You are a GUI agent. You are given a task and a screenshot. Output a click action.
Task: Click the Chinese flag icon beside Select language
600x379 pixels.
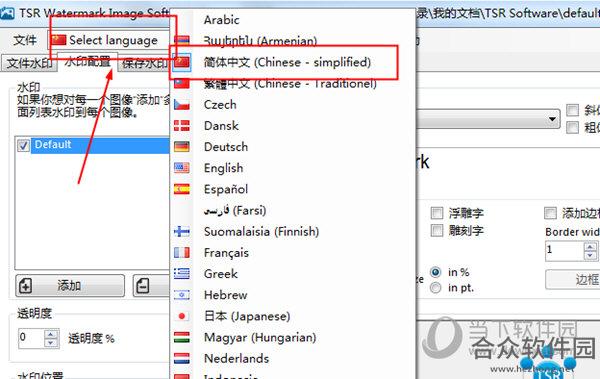point(59,40)
